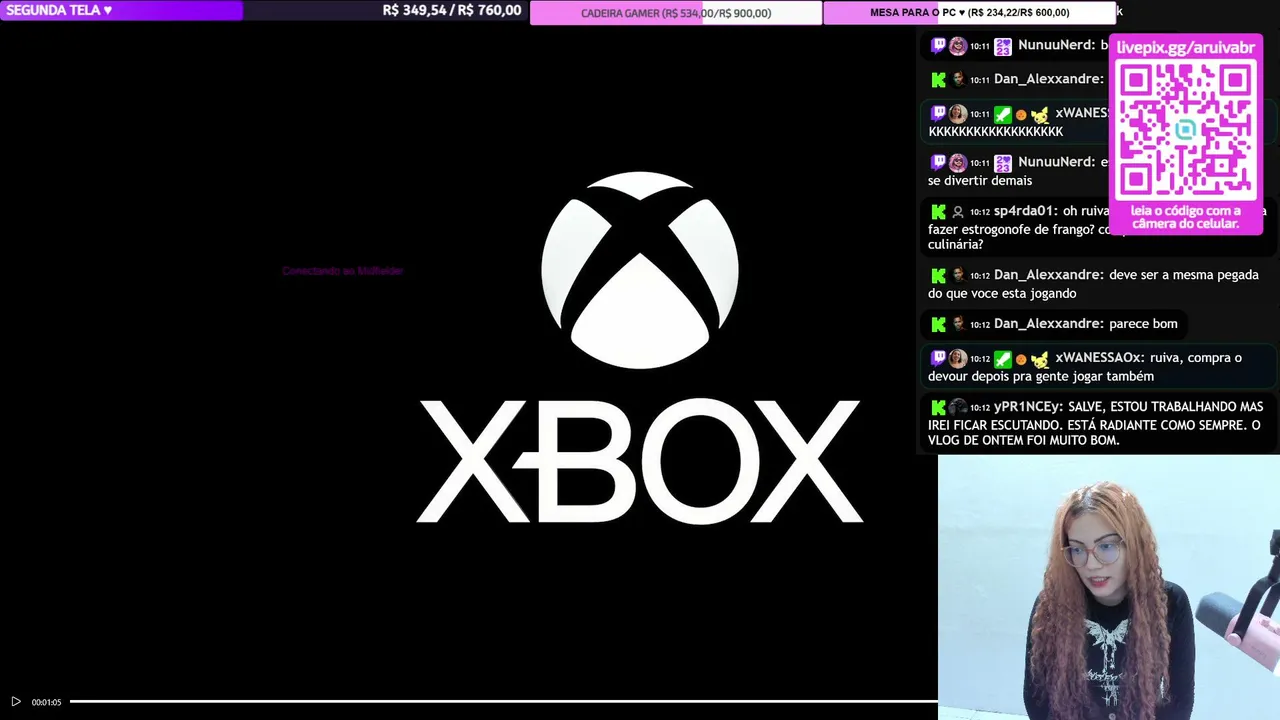
Task: Click the Twitch icon on the 'se divertir demais' message
Action: (x=938, y=162)
